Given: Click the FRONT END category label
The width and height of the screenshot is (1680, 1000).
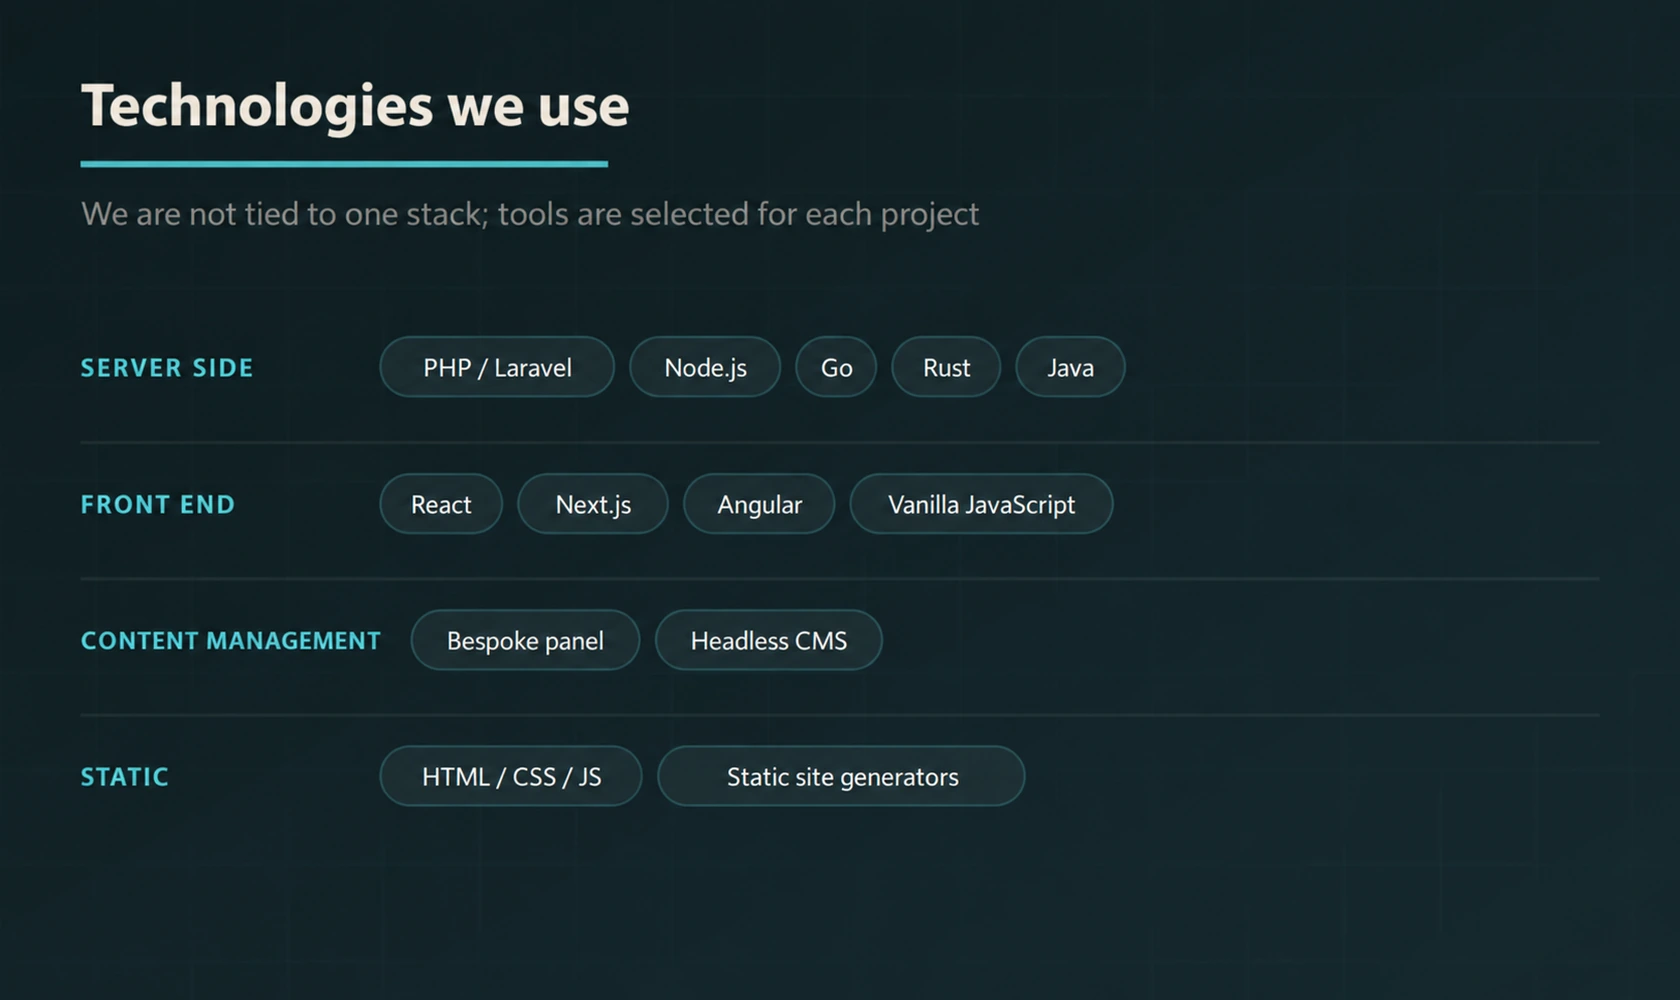Looking at the screenshot, I should point(158,504).
